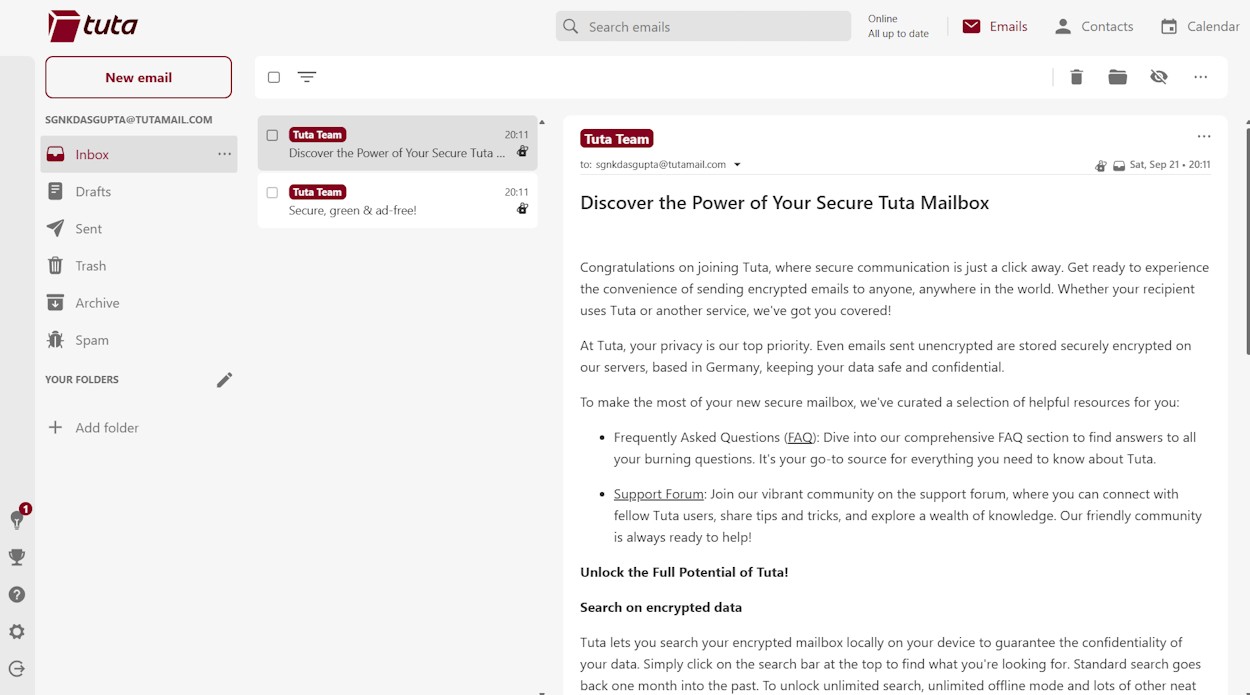Image resolution: width=1250 pixels, height=695 pixels.
Task: Open the Contacts tab
Action: point(1094,27)
